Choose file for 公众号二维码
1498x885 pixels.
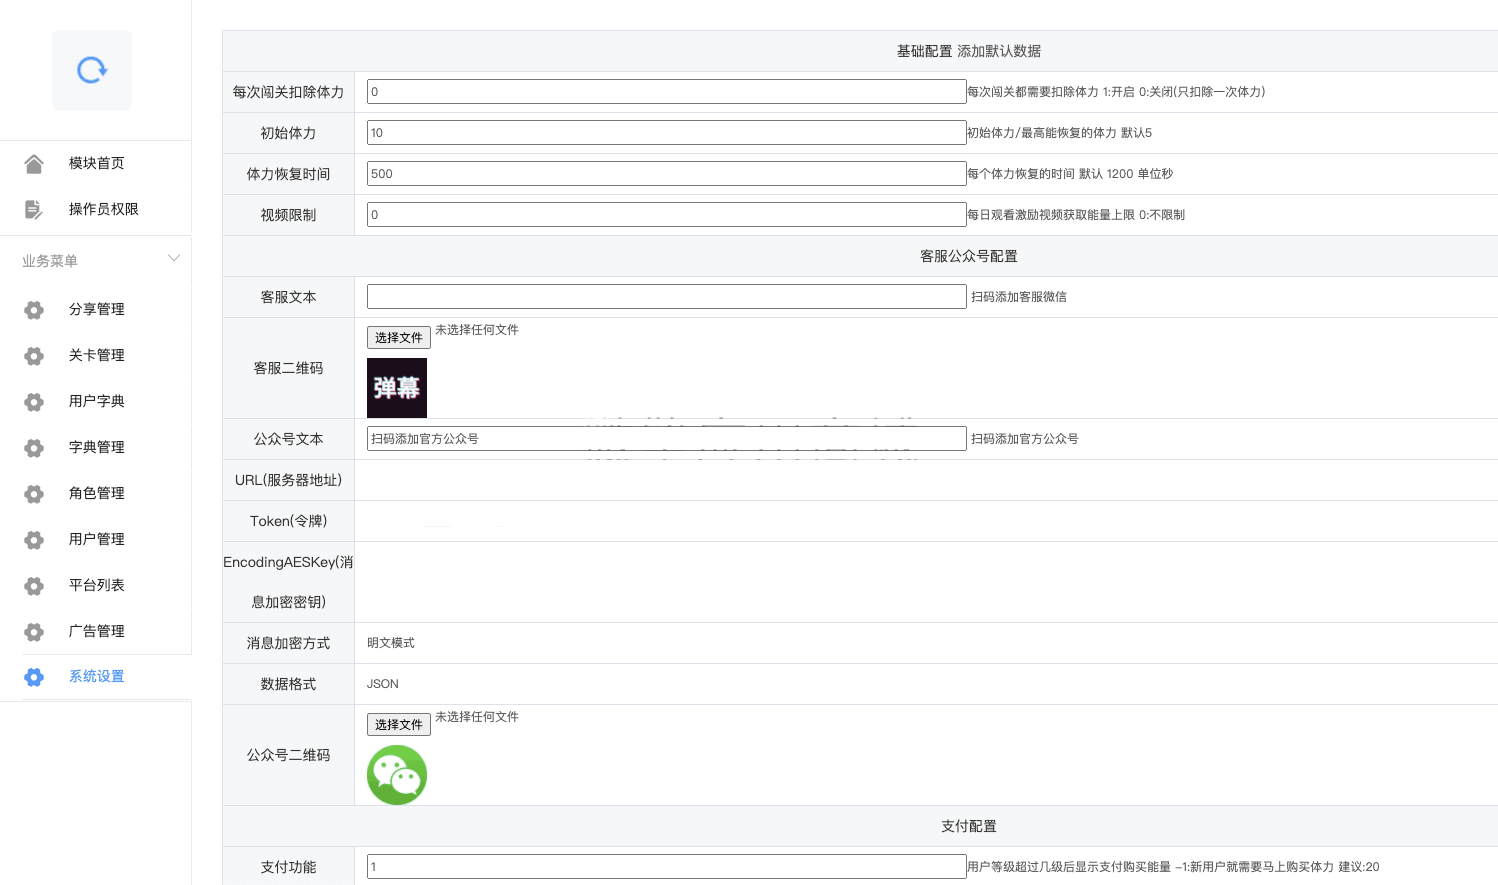(399, 725)
